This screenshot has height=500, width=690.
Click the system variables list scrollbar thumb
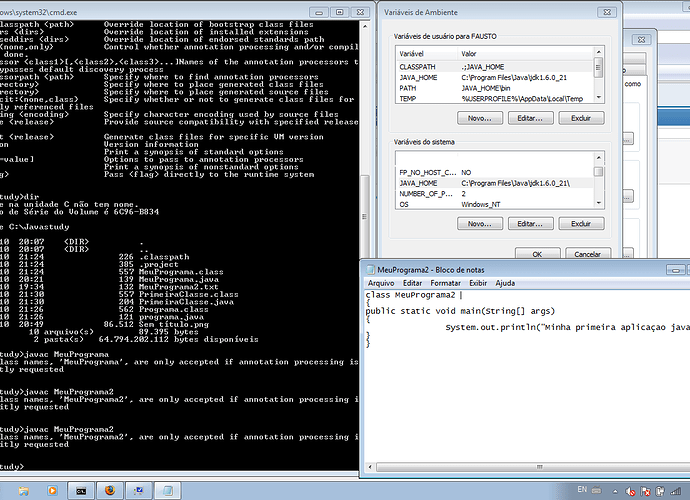(598, 172)
